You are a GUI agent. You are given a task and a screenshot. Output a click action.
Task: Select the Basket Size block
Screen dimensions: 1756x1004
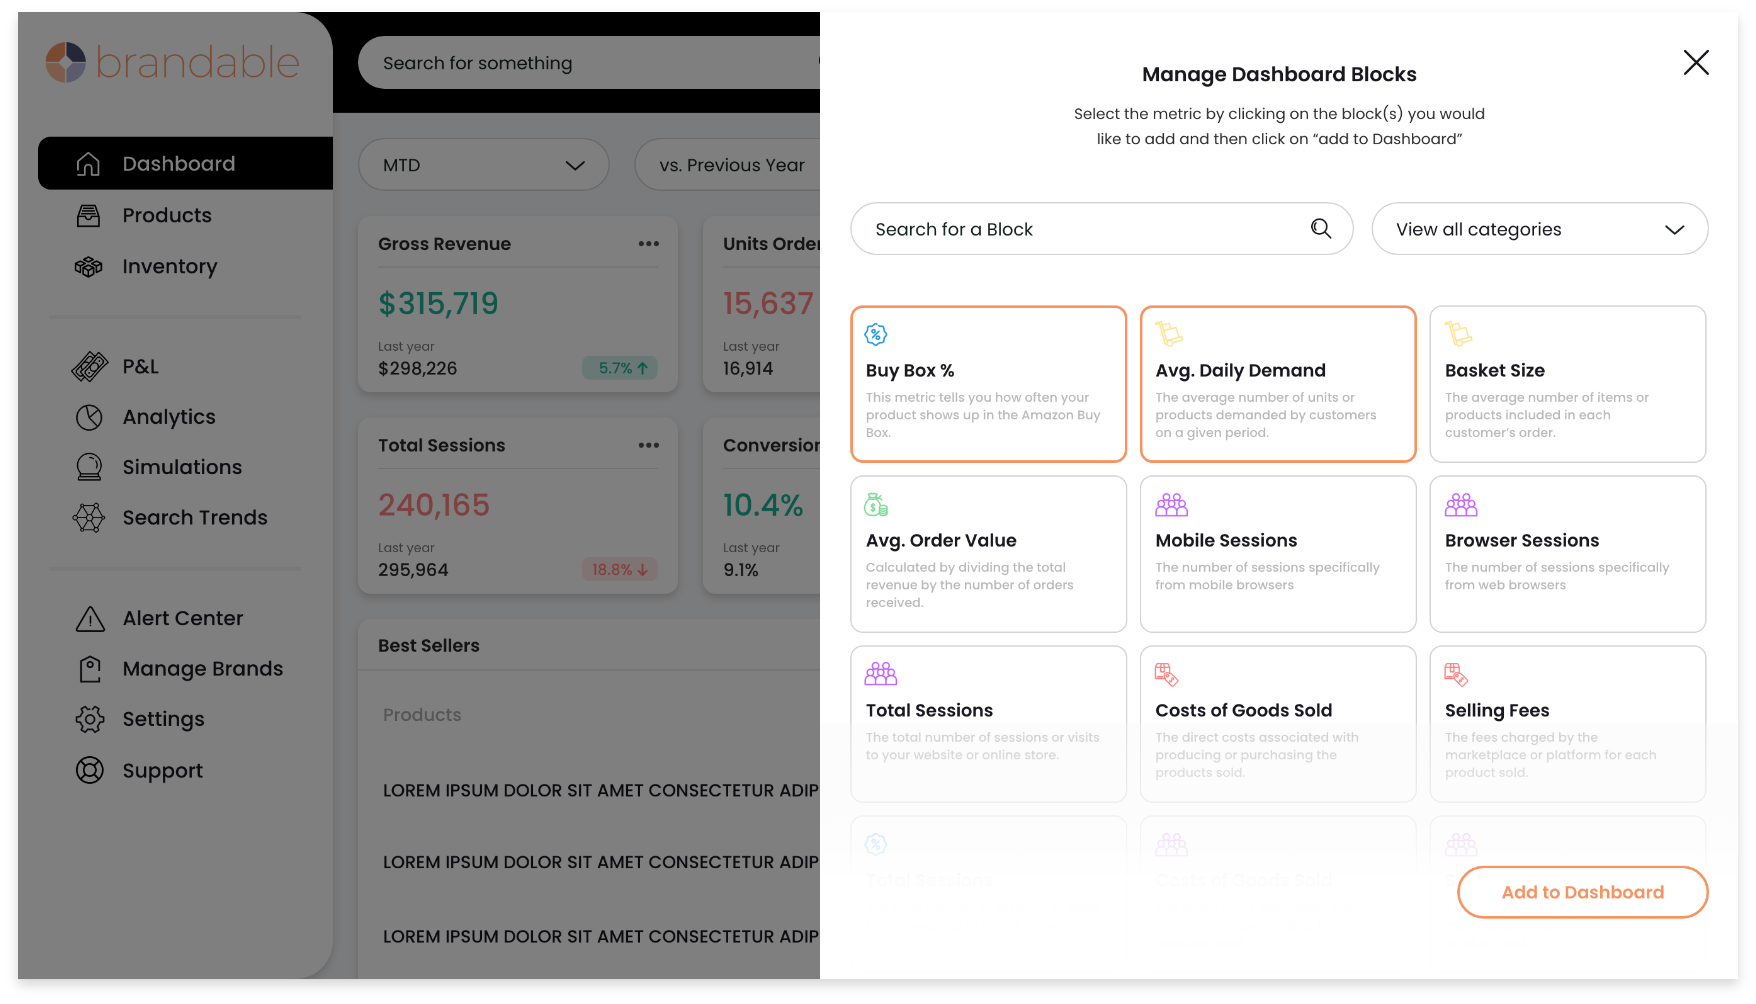pyautogui.click(x=1567, y=384)
